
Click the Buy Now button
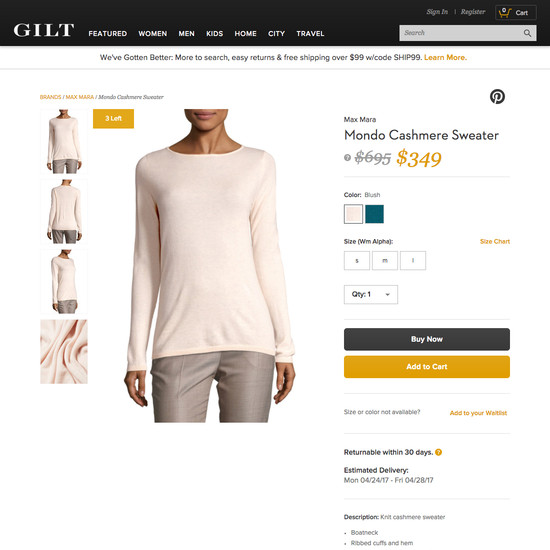(427, 339)
